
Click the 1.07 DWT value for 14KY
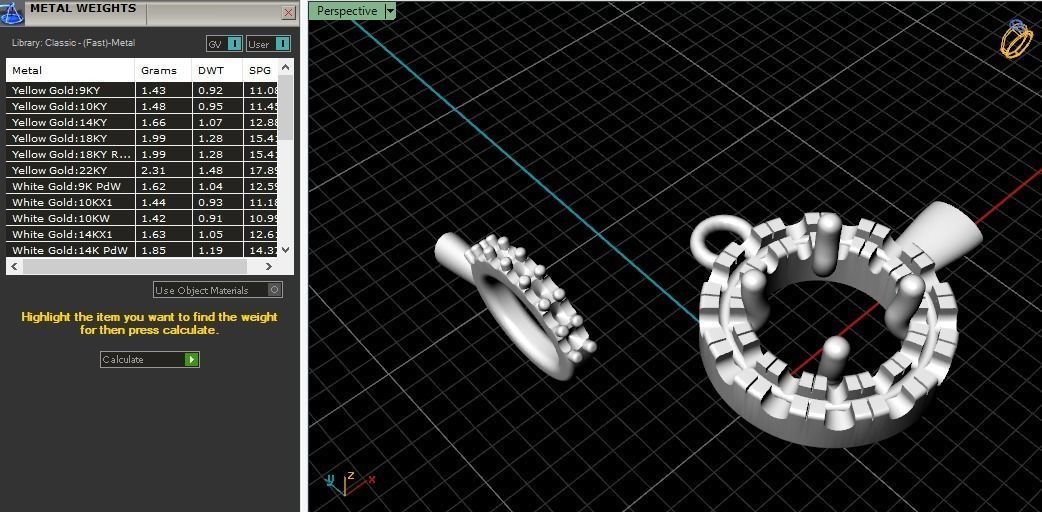pos(211,122)
